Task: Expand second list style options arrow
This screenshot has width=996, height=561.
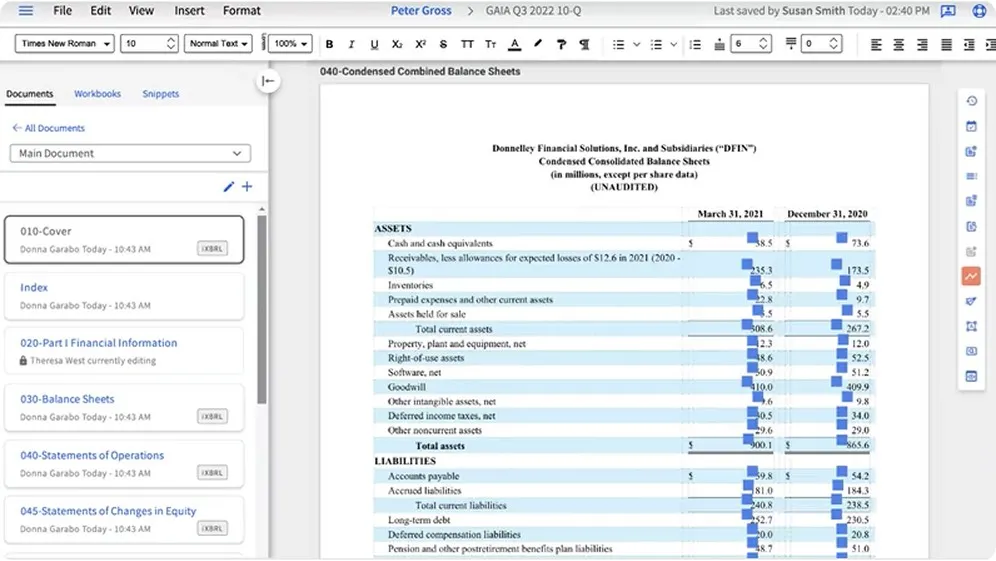Action: point(673,44)
